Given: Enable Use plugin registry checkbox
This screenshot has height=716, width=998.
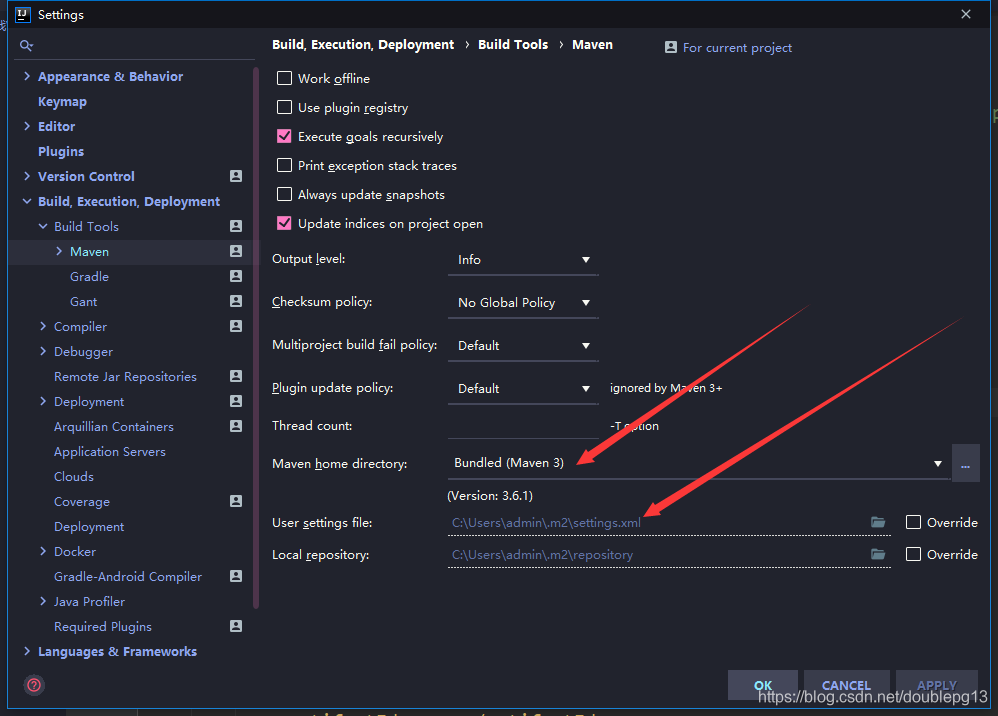Looking at the screenshot, I should coord(285,107).
